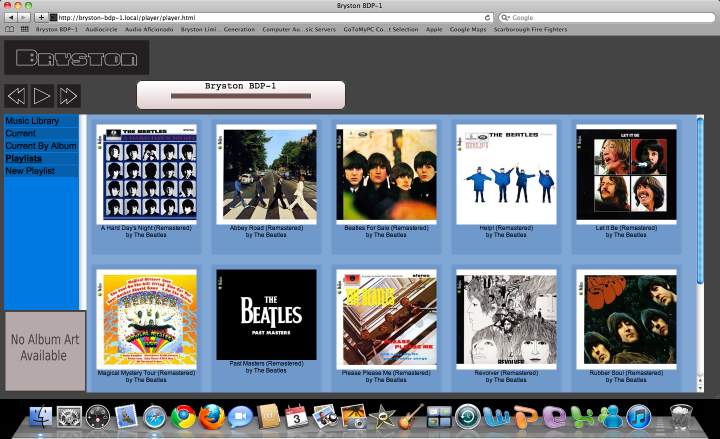This screenshot has height=439, width=720.
Task: Skip ahead with the fast-forward button
Action: pos(68,96)
